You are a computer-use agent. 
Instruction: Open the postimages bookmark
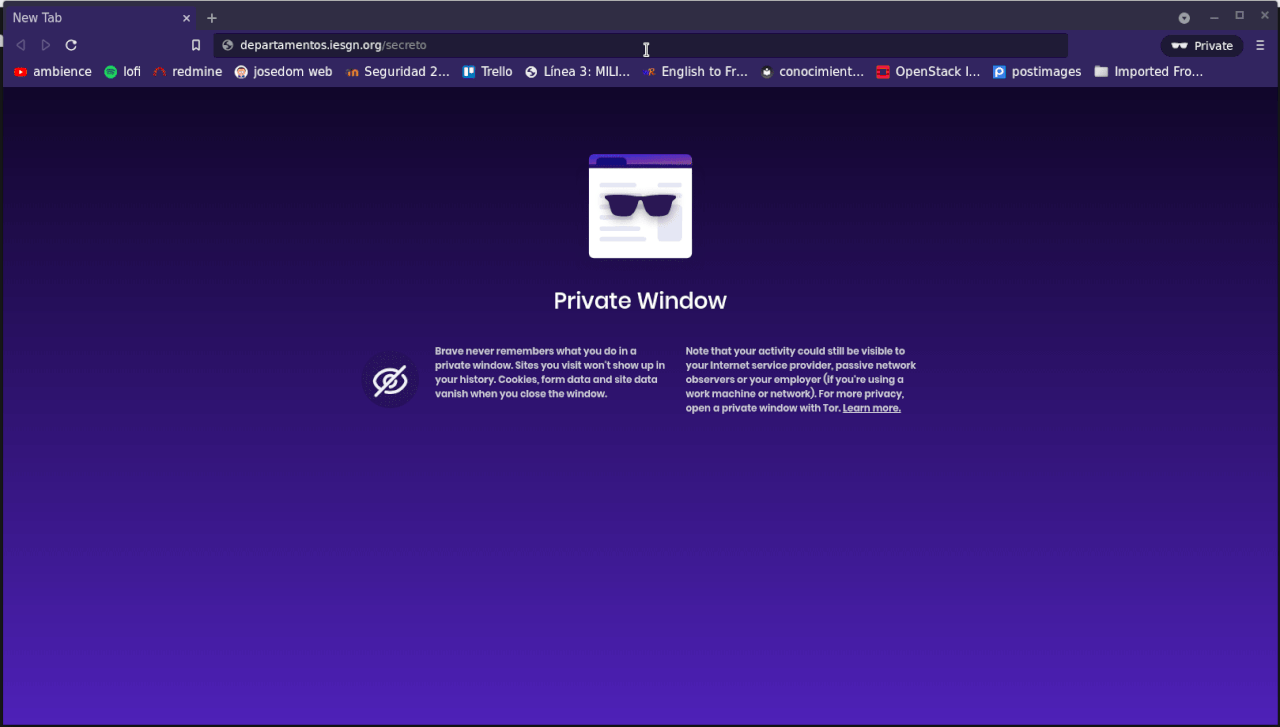[x=1037, y=72]
